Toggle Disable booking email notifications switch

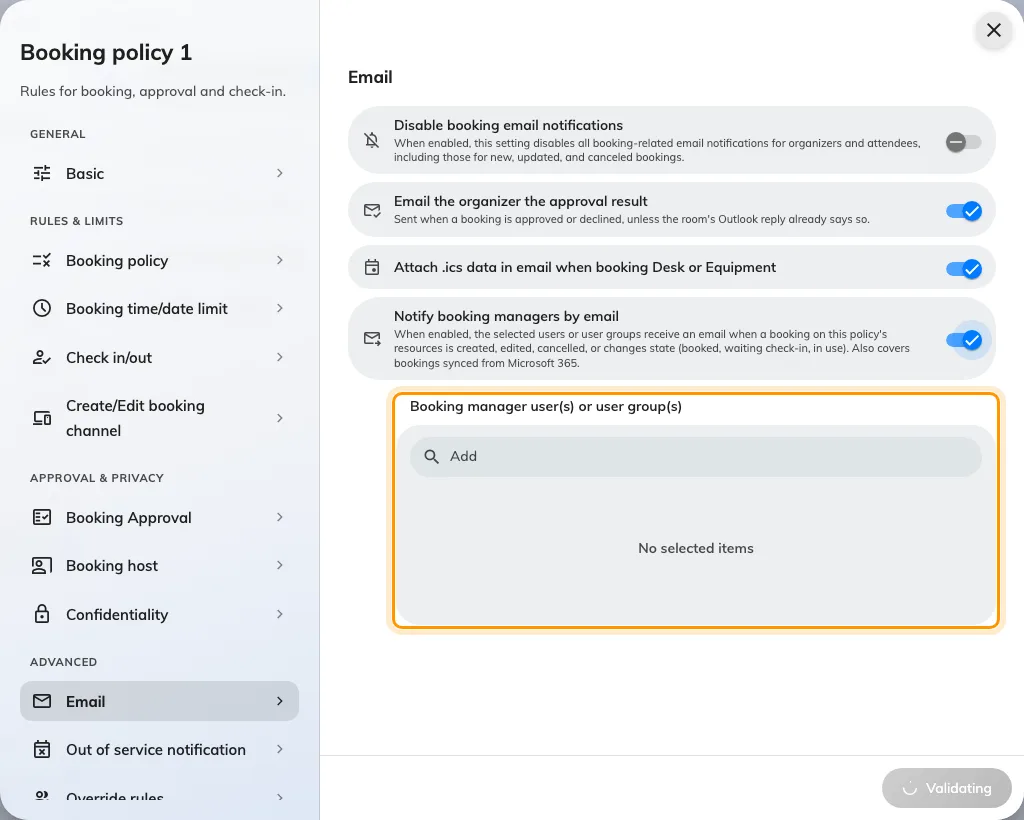tap(963, 142)
